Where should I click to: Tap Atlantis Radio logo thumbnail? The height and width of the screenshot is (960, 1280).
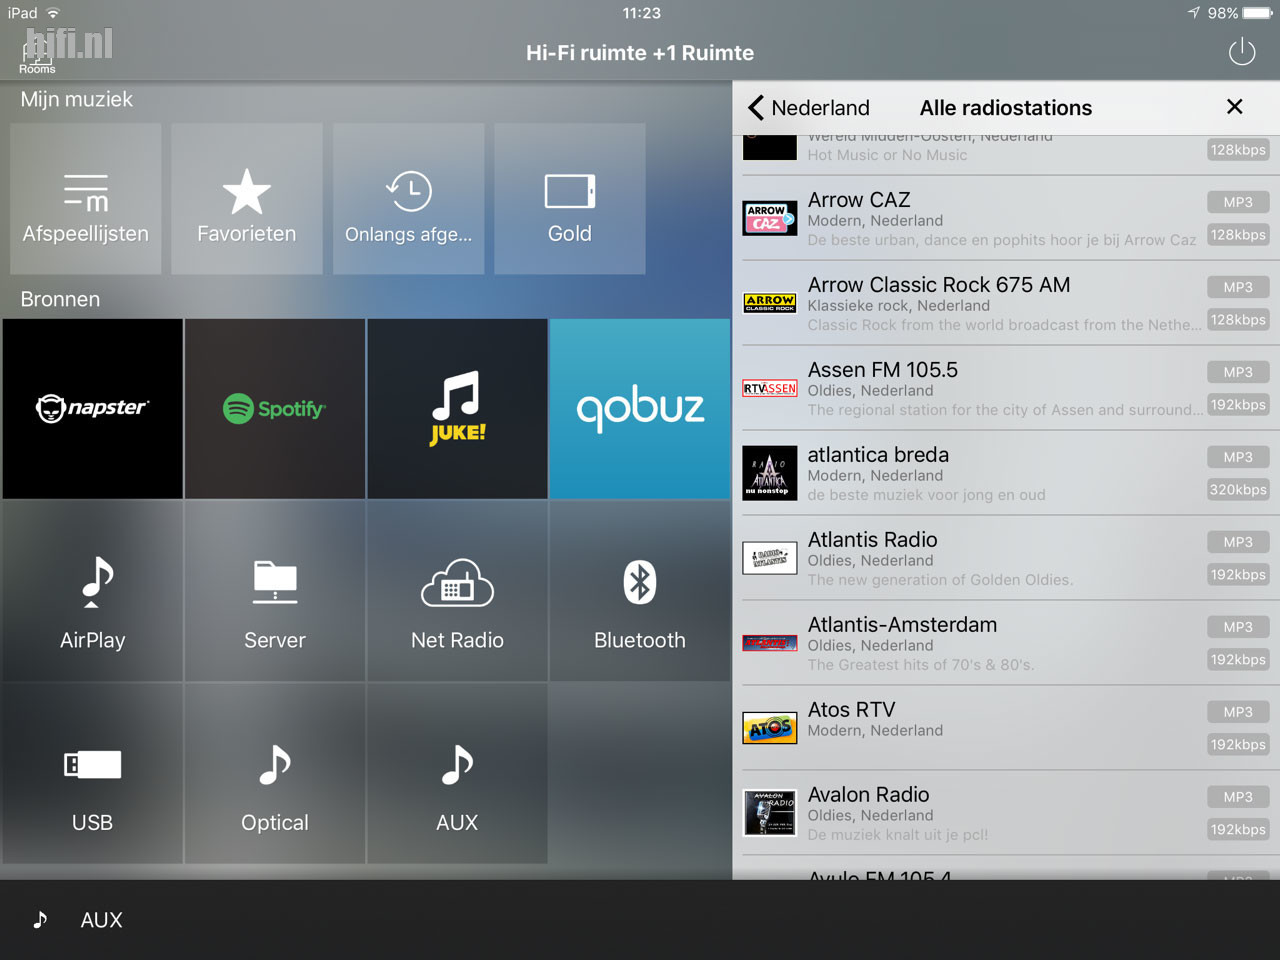click(770, 558)
